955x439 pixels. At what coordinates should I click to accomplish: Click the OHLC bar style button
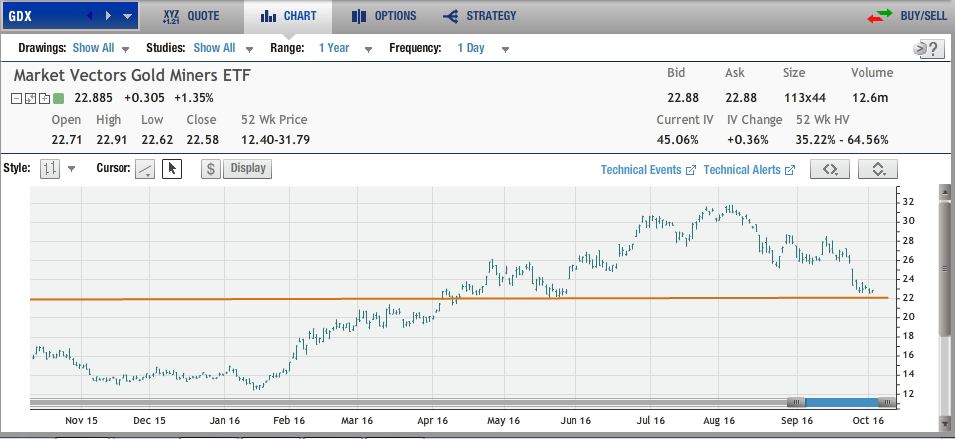(49, 169)
